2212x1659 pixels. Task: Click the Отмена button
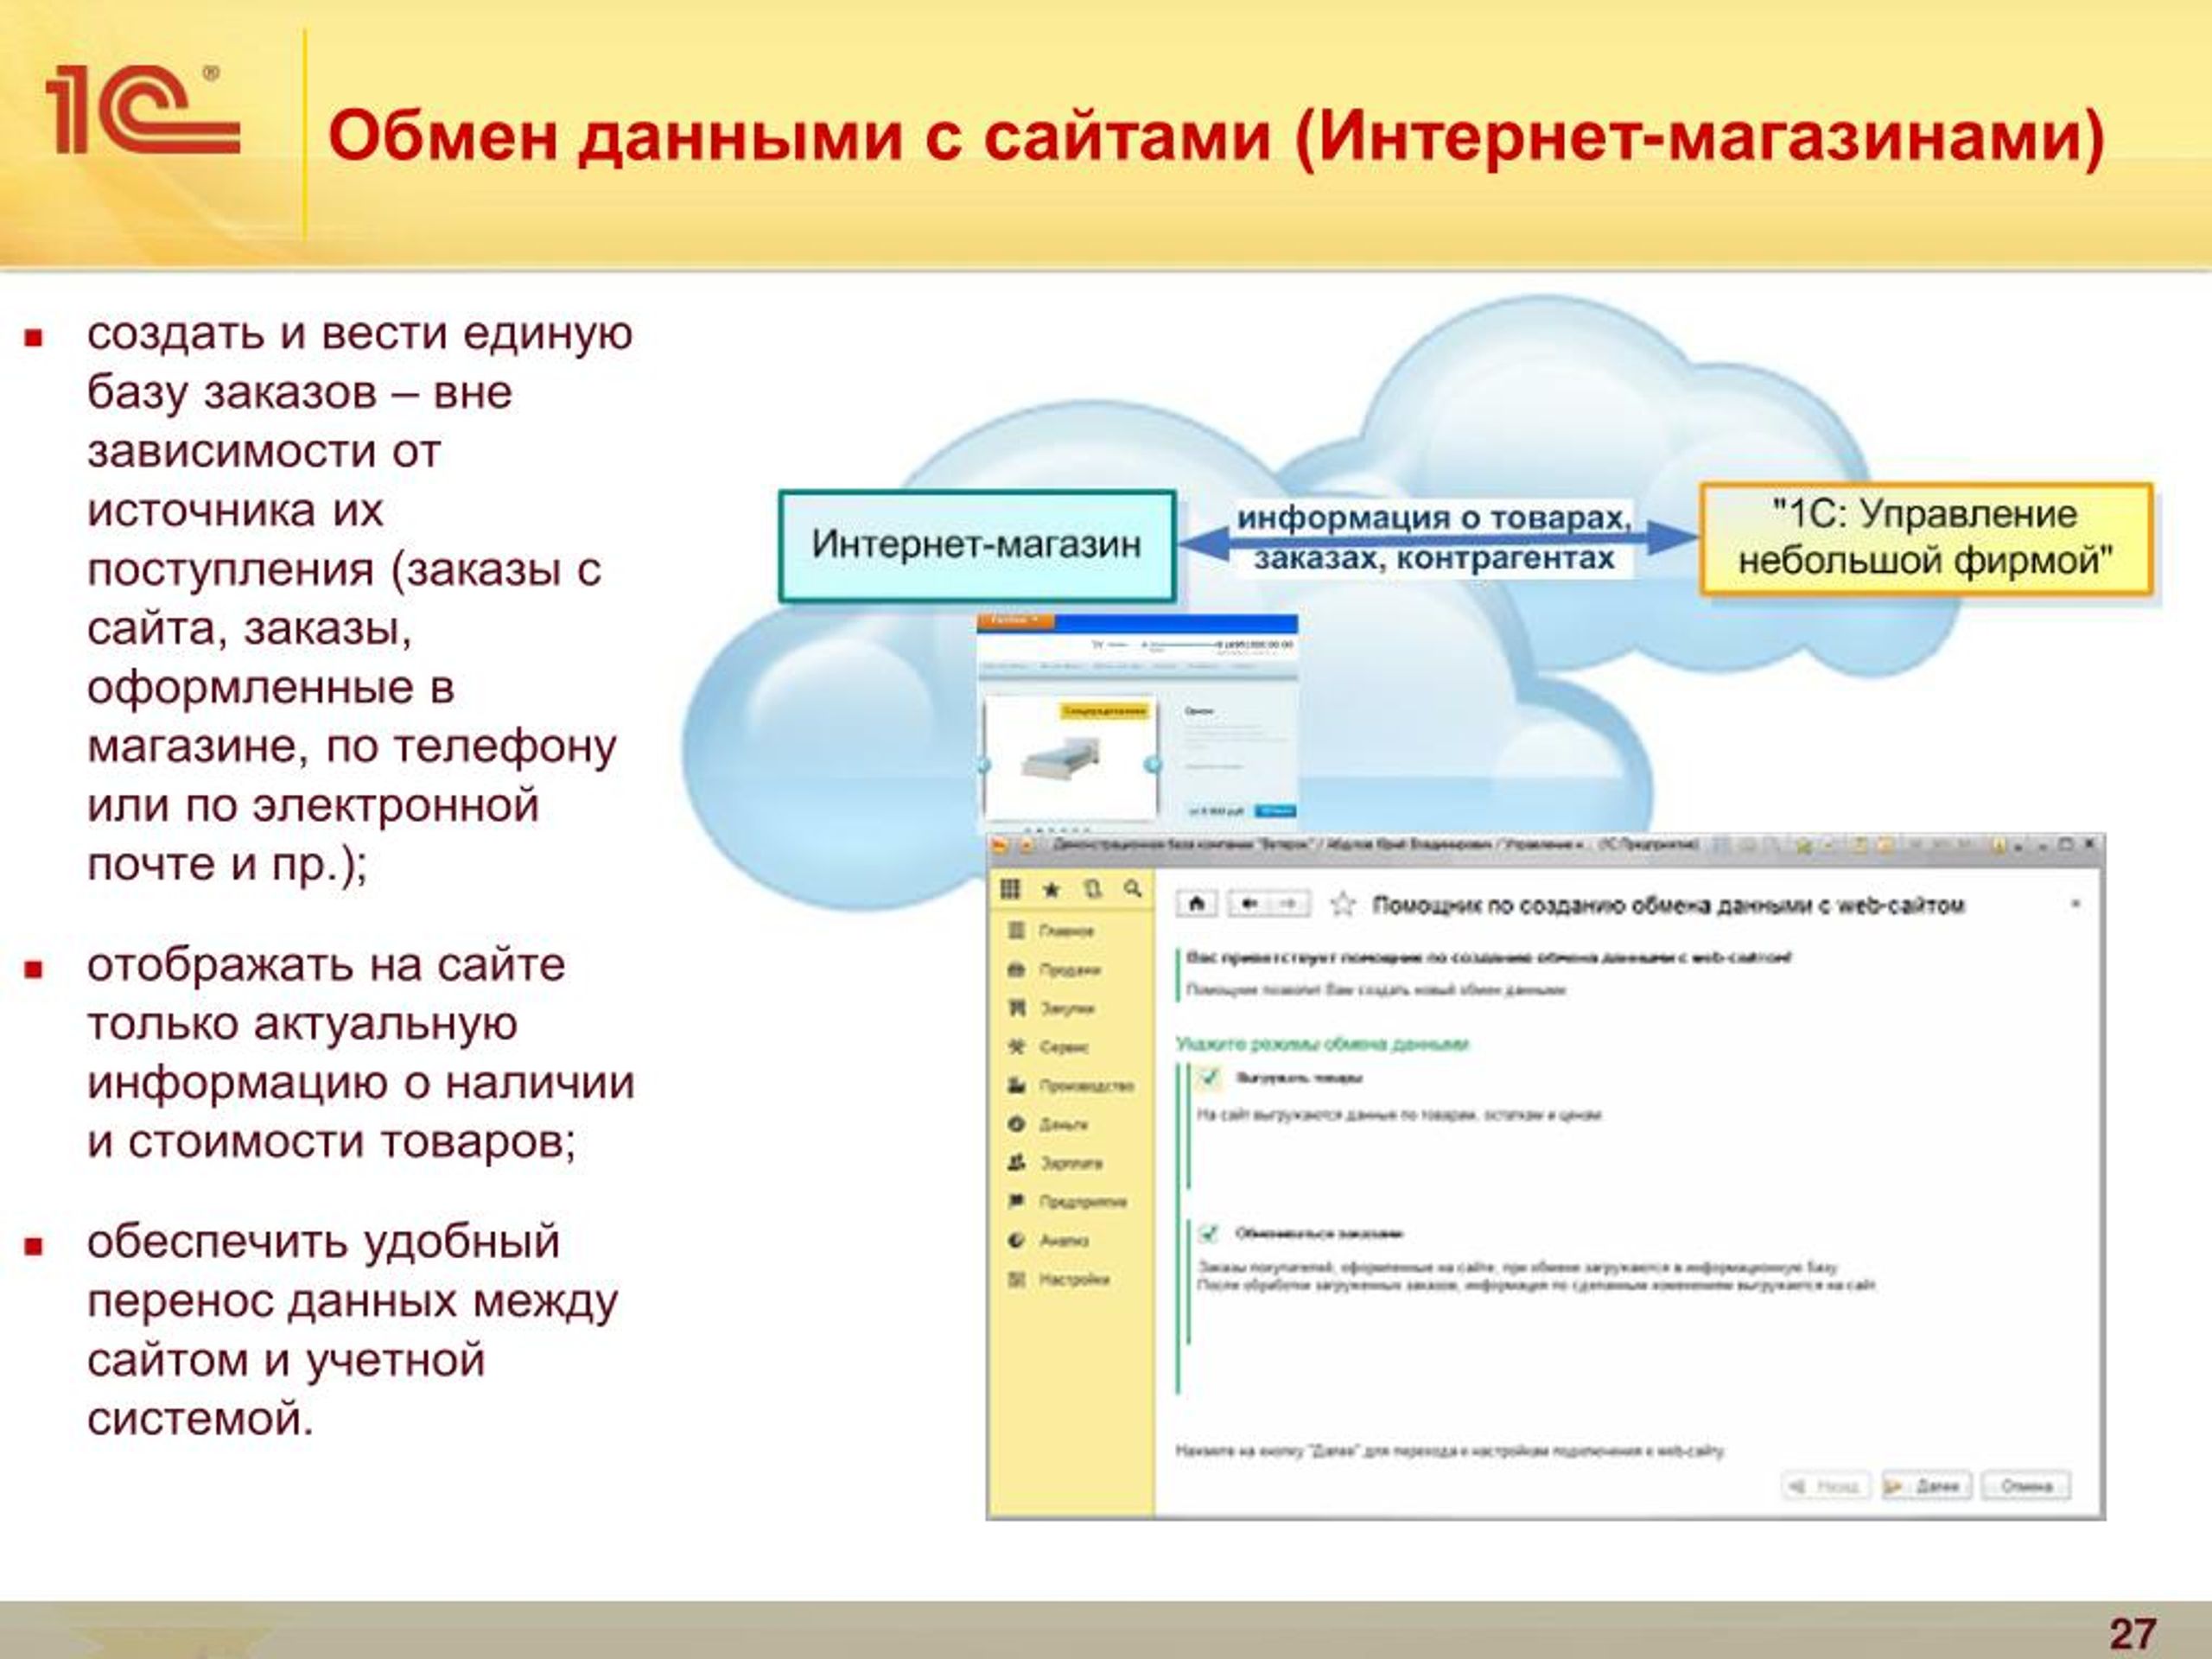point(2026,1486)
